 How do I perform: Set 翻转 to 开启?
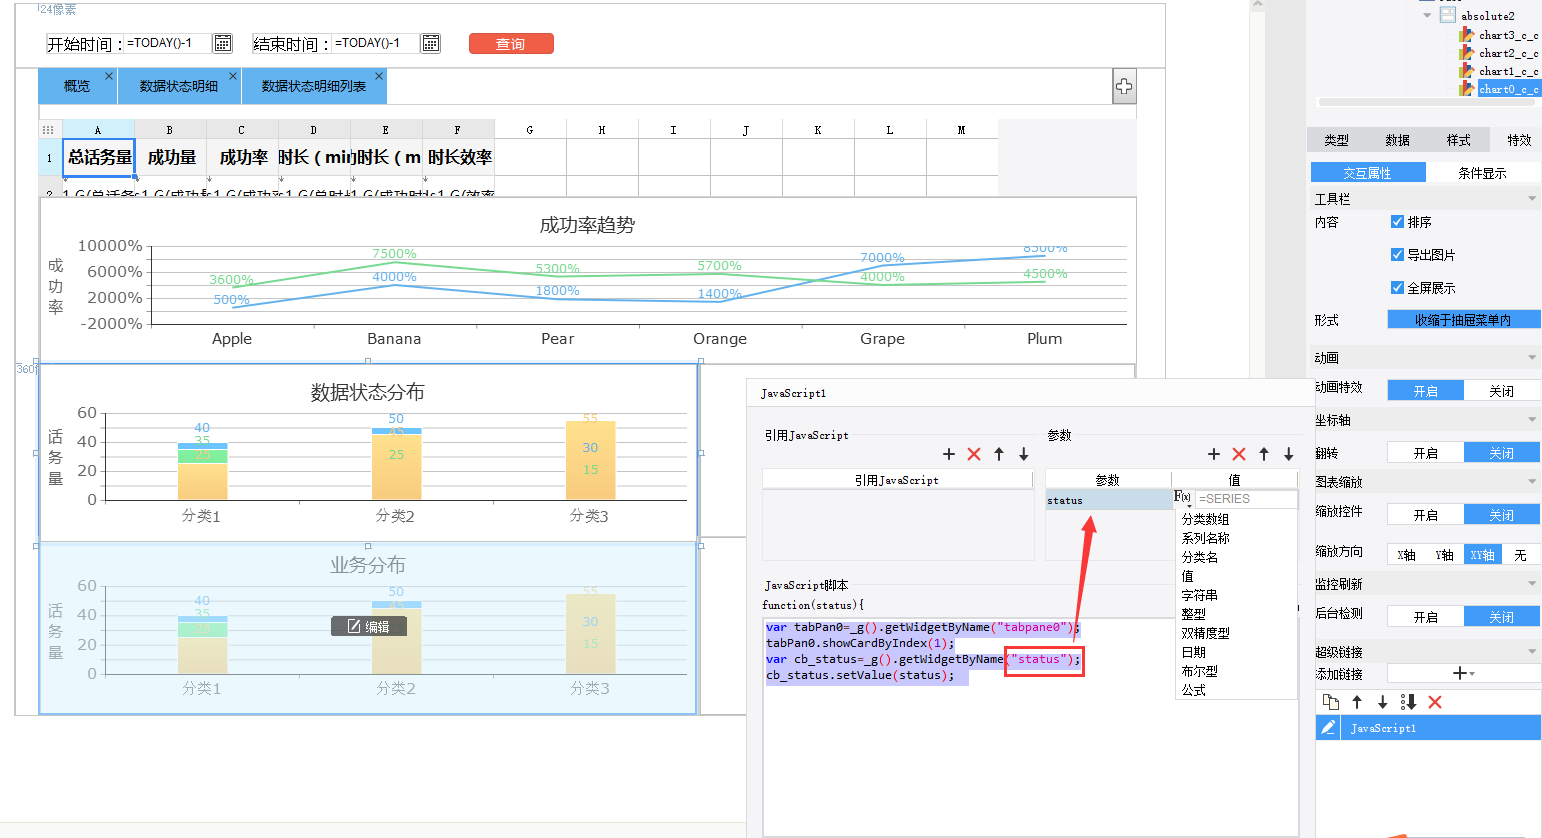tap(1425, 453)
